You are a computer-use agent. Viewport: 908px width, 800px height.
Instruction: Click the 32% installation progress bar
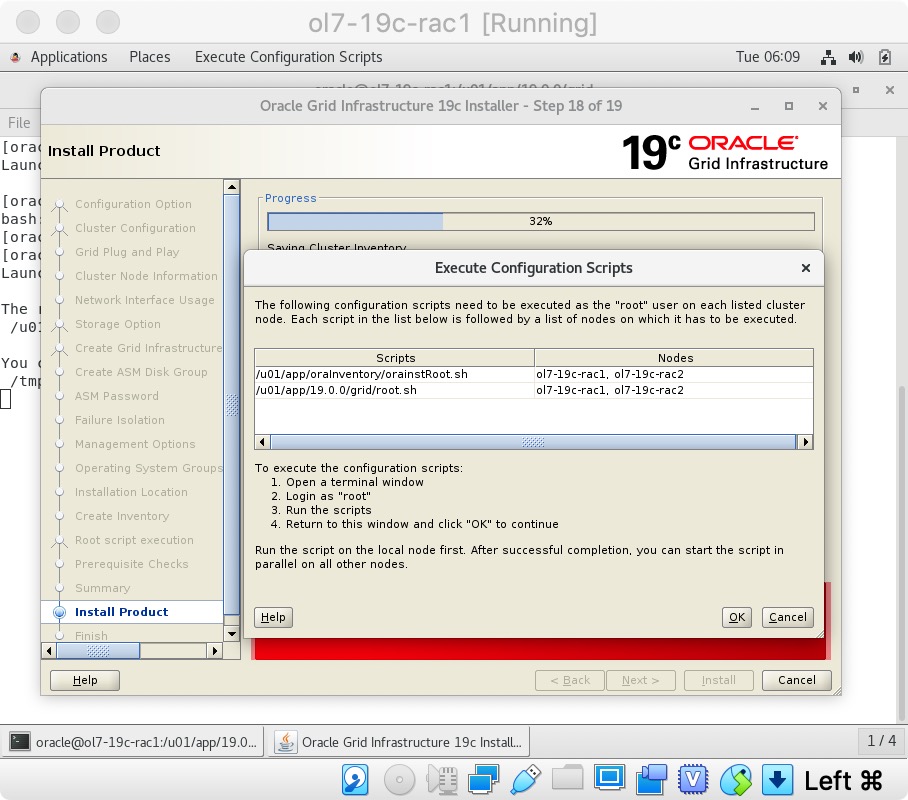point(541,221)
